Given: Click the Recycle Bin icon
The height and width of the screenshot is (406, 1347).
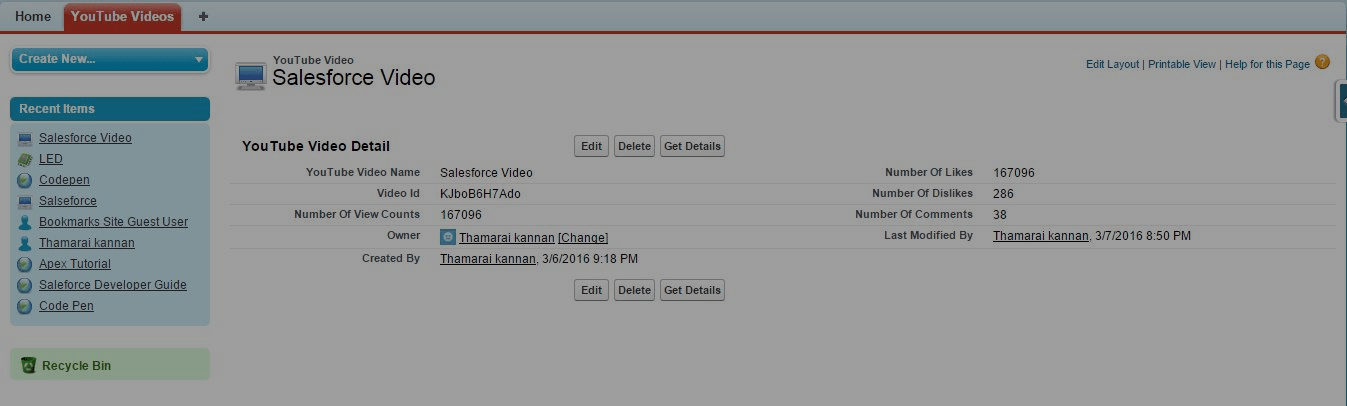Looking at the screenshot, I should (x=28, y=365).
